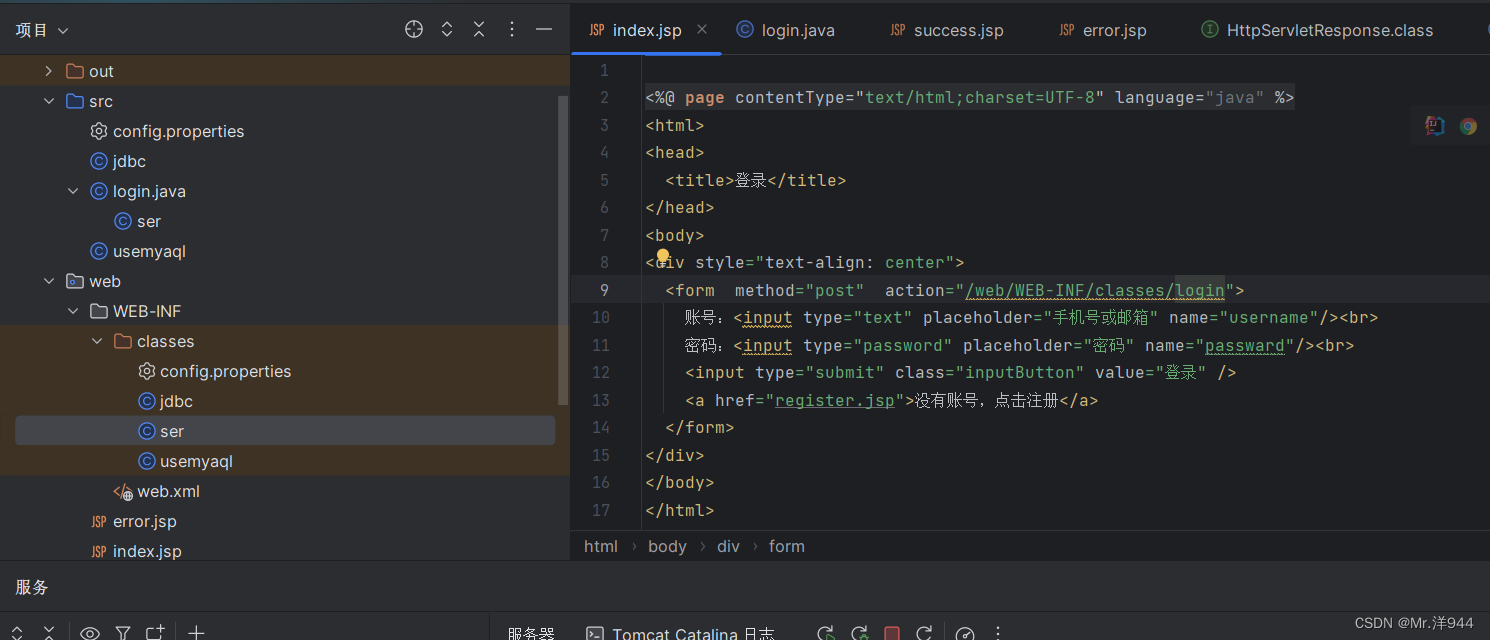1490x640 pixels.
Task: Click the filter icon in Services toolbar
Action: tap(122, 632)
